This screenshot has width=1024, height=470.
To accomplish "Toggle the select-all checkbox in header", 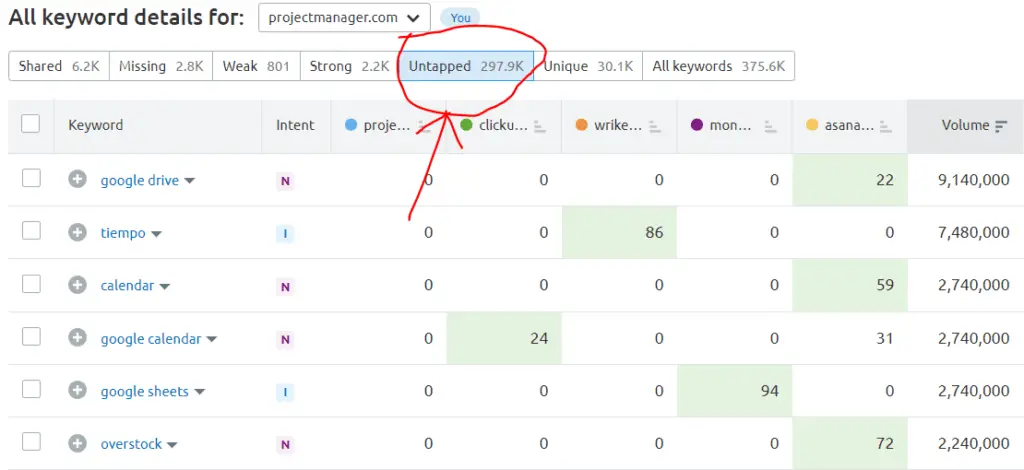I will coord(31,123).
